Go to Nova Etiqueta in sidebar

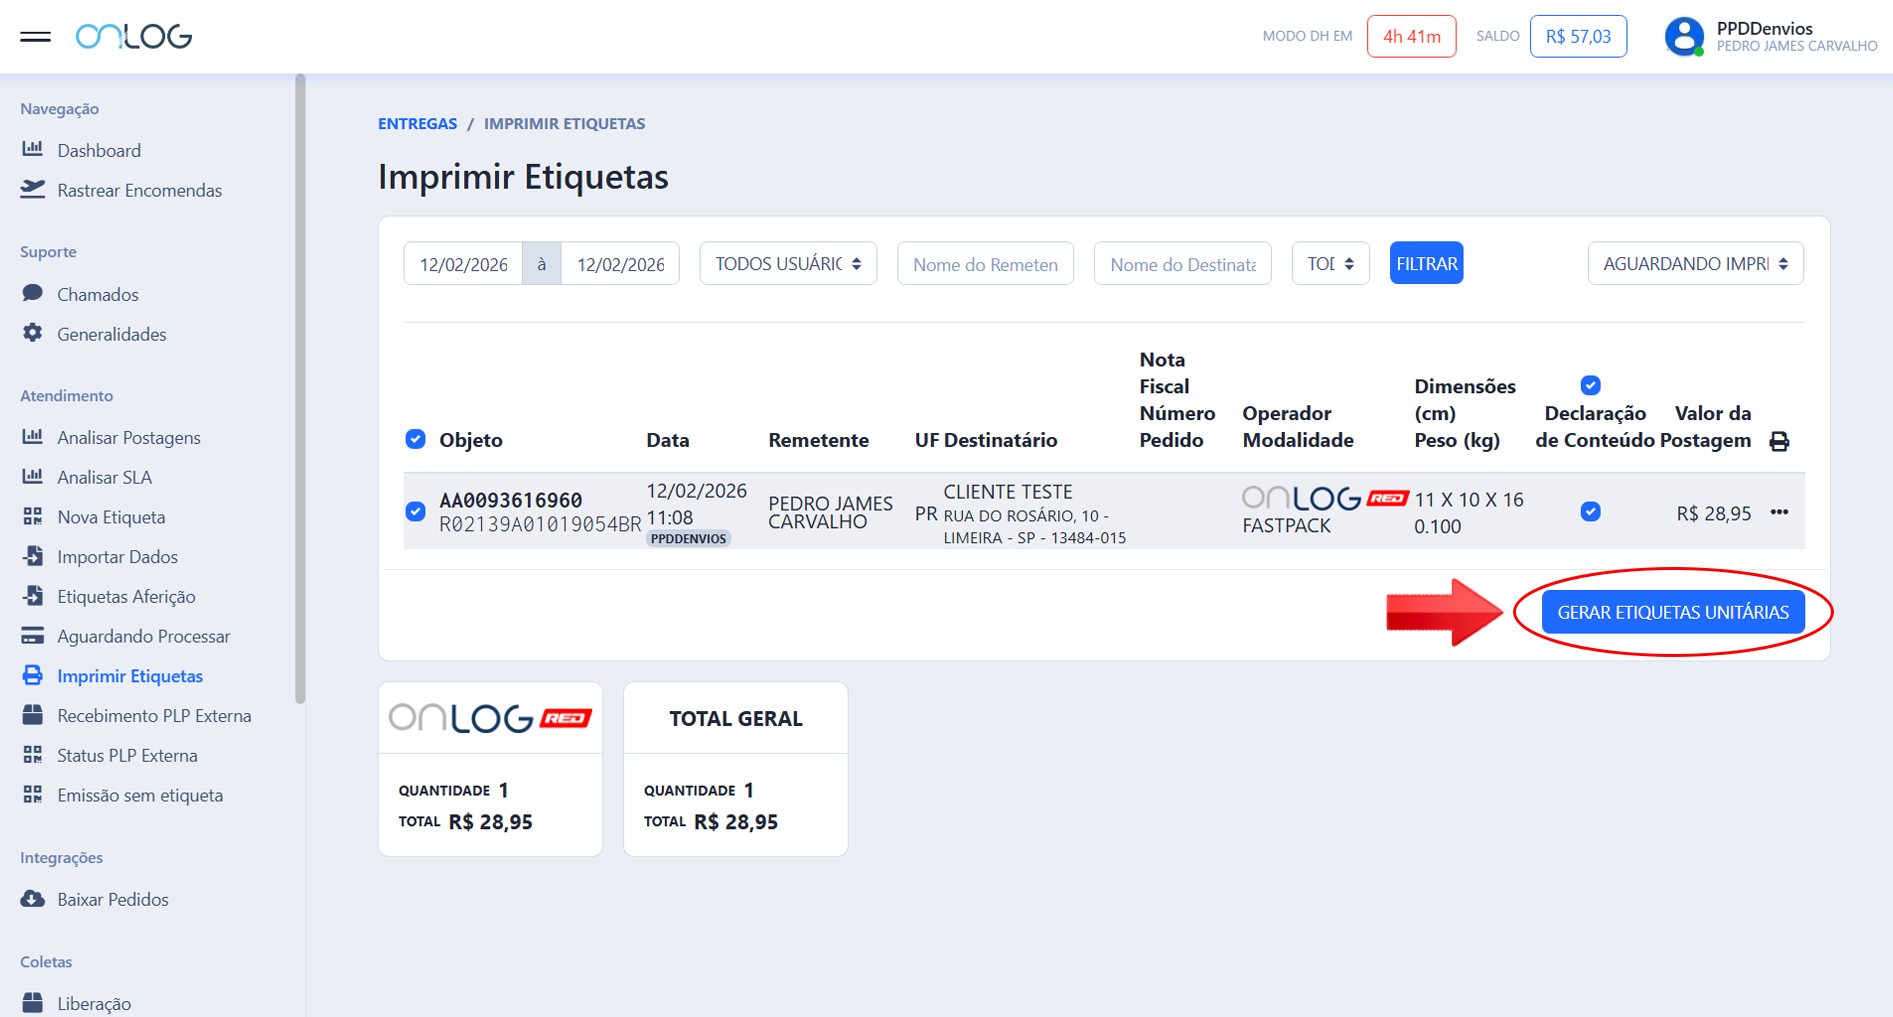111,517
